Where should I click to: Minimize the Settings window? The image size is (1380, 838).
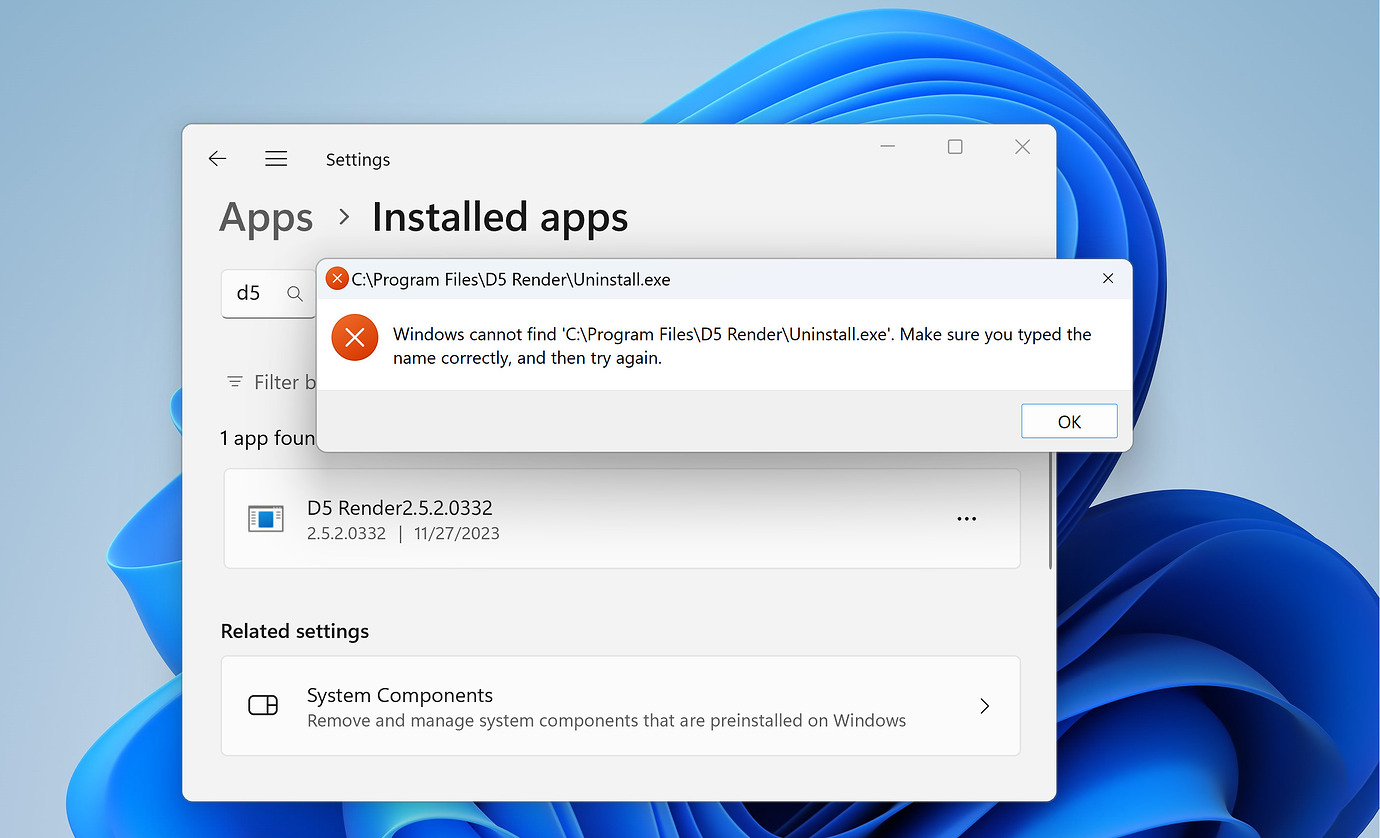pos(888,147)
